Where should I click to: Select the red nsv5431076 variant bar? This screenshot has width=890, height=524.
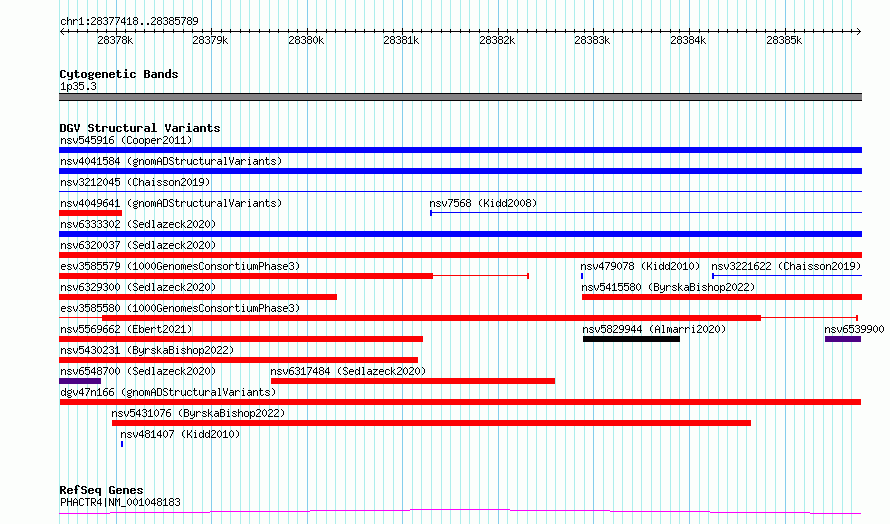click(x=431, y=423)
